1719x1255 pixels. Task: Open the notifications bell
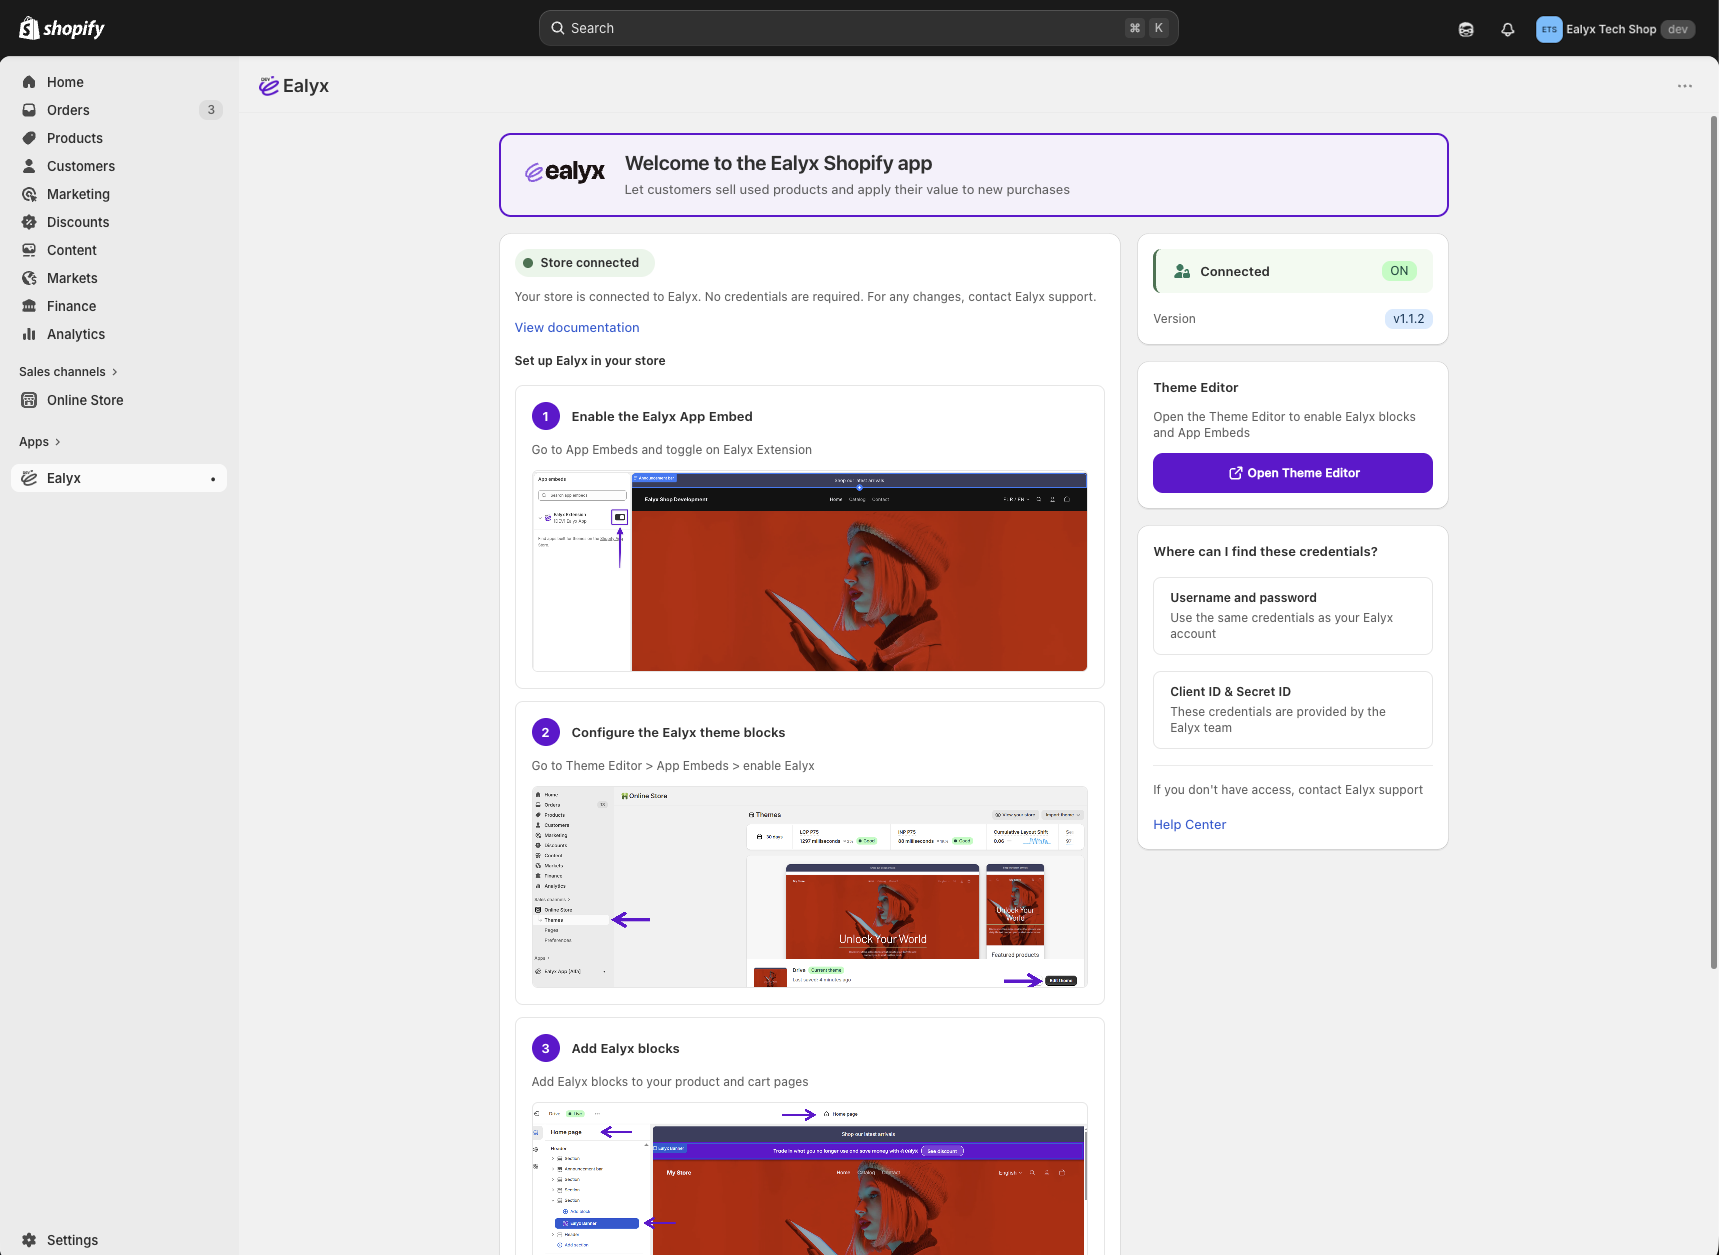pyautogui.click(x=1507, y=29)
